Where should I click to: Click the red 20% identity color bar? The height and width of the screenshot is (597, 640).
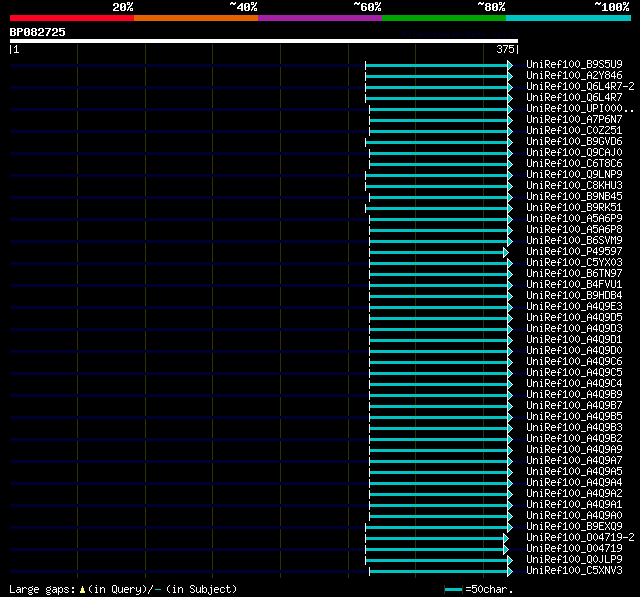point(72,18)
